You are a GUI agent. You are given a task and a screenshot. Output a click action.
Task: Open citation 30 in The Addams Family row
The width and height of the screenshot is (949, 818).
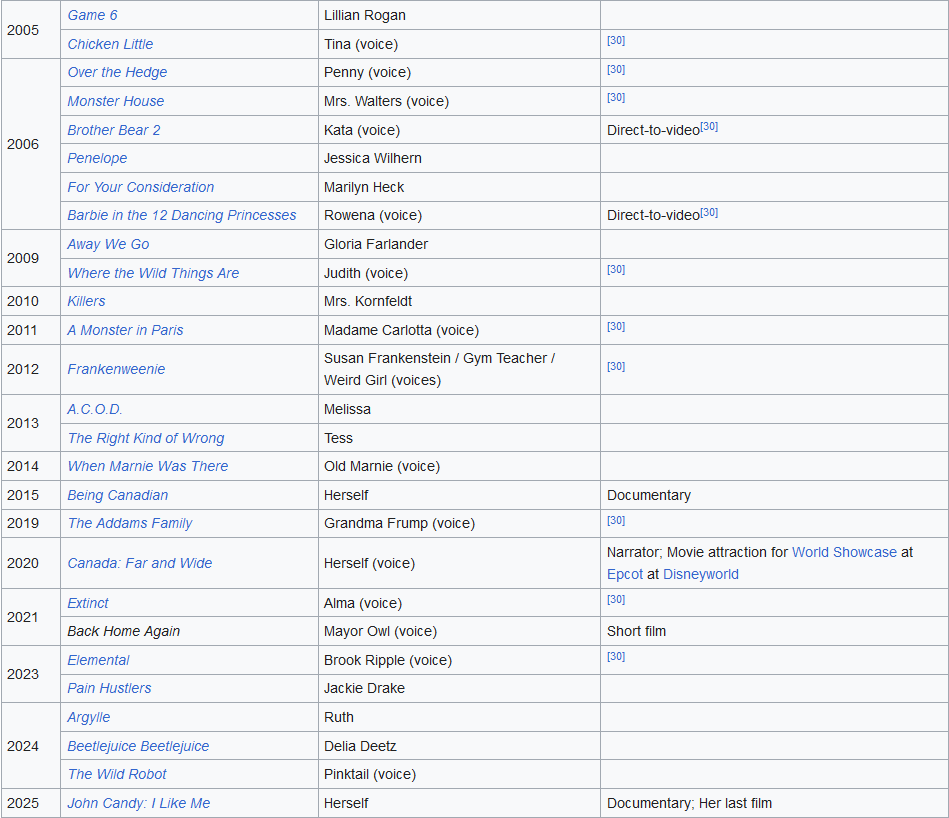(x=616, y=520)
